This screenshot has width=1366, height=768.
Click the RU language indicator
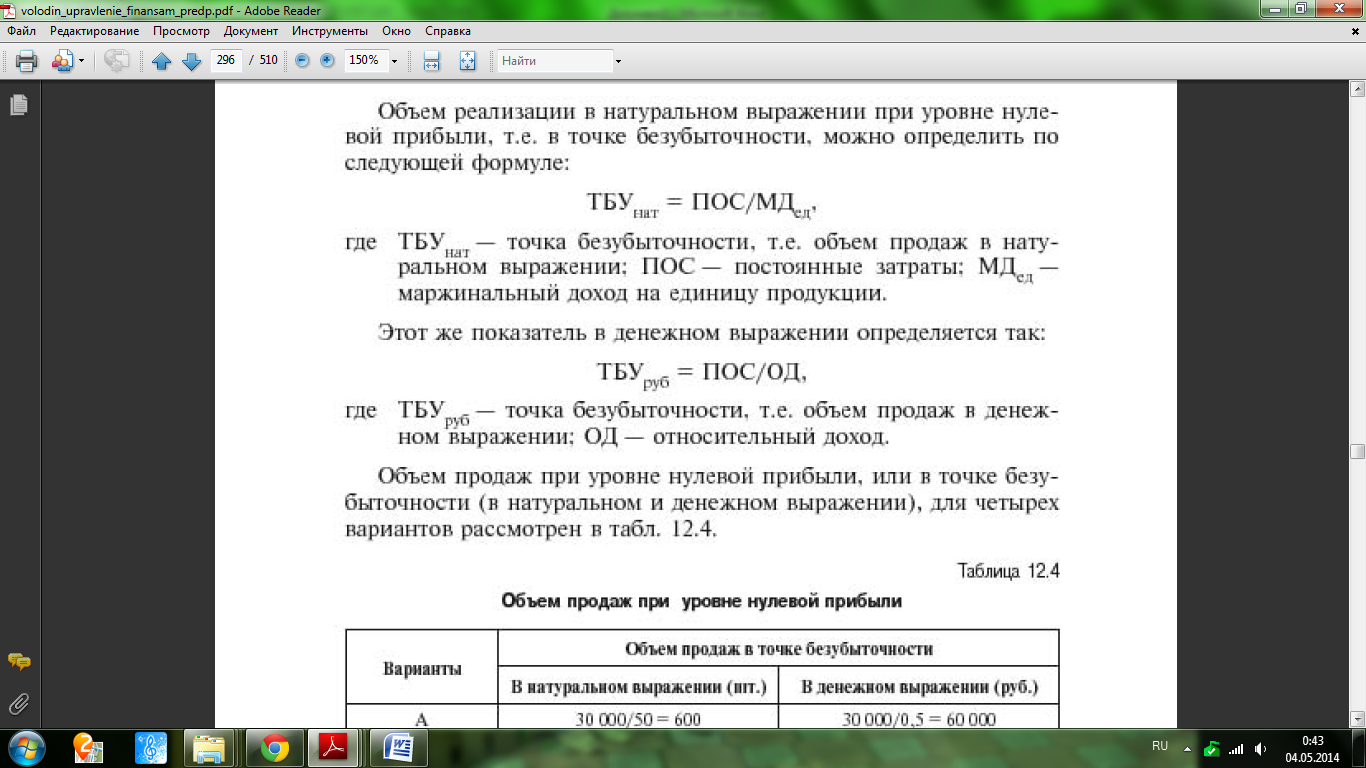(x=1160, y=746)
